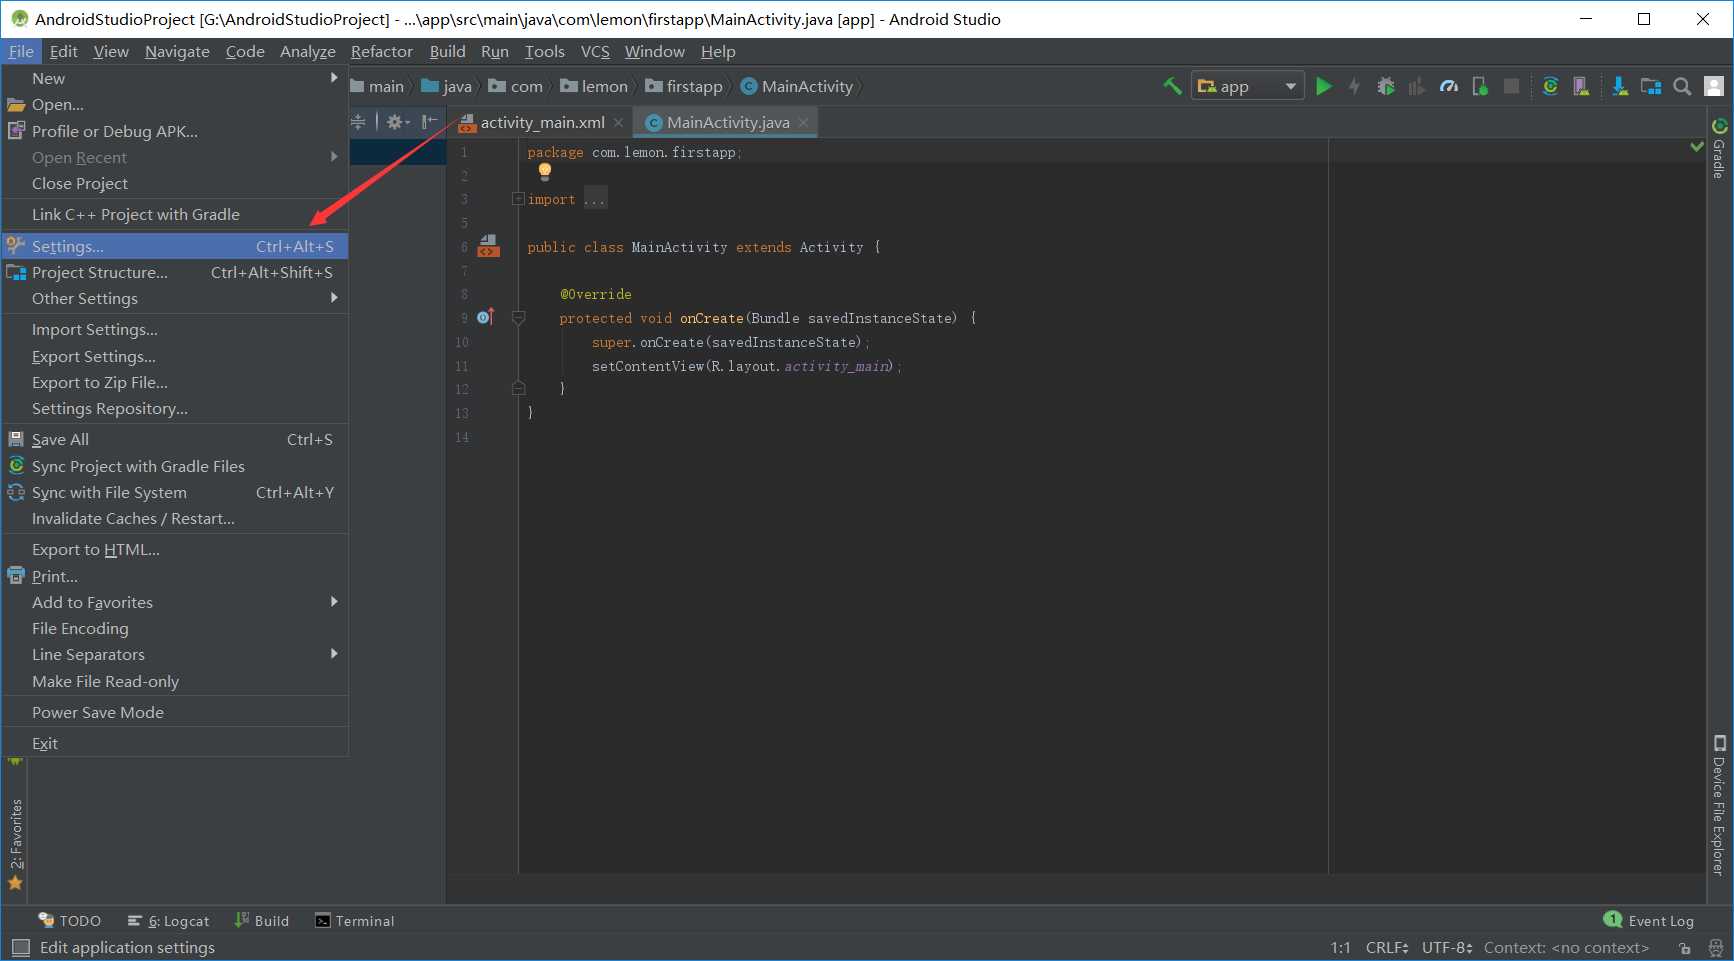This screenshot has height=961, width=1734.
Task: Click the firstapp breadcrumb folder
Action: point(684,86)
